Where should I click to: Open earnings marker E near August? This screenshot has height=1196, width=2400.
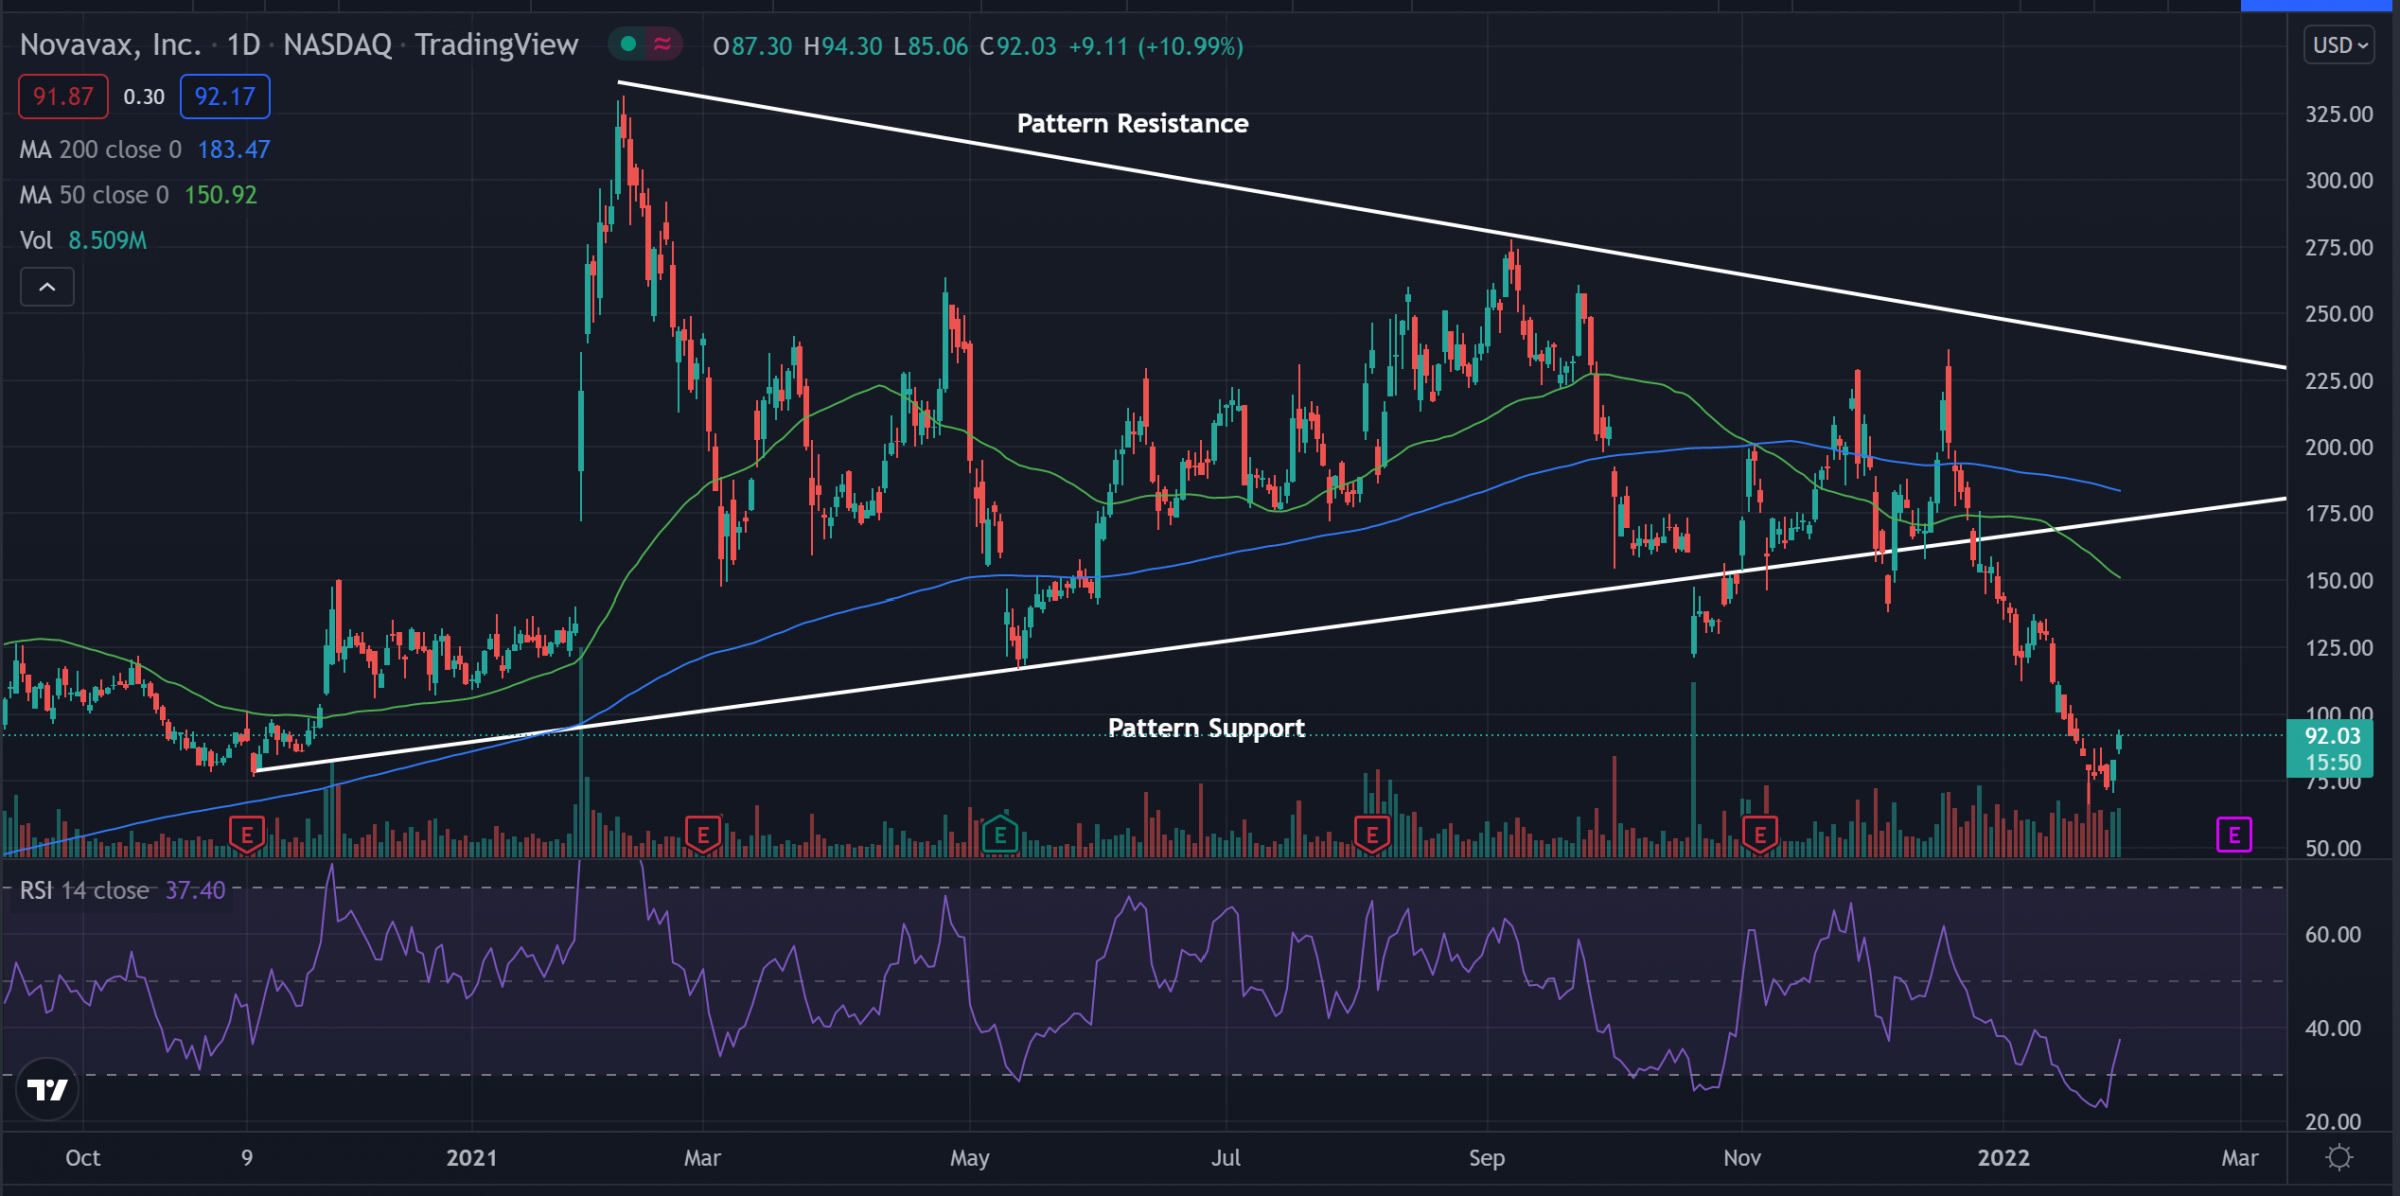[x=1372, y=834]
